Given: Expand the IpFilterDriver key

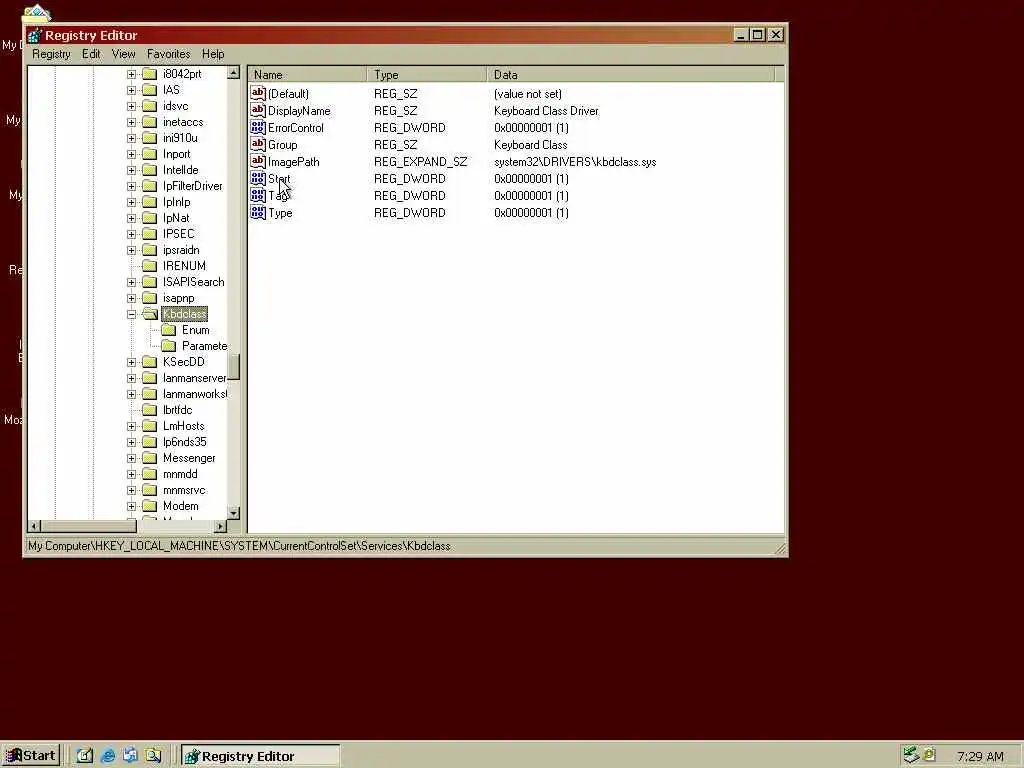Looking at the screenshot, I should coord(131,186).
